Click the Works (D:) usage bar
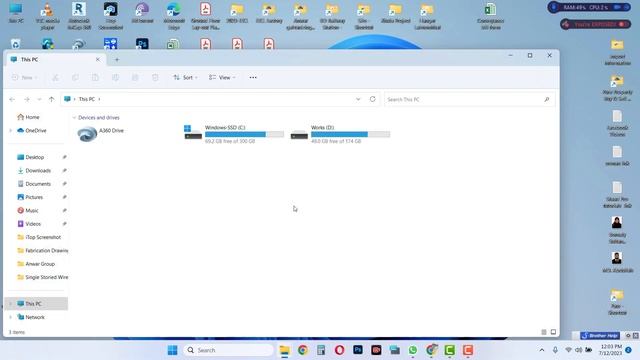The height and width of the screenshot is (360, 640). pos(350,134)
